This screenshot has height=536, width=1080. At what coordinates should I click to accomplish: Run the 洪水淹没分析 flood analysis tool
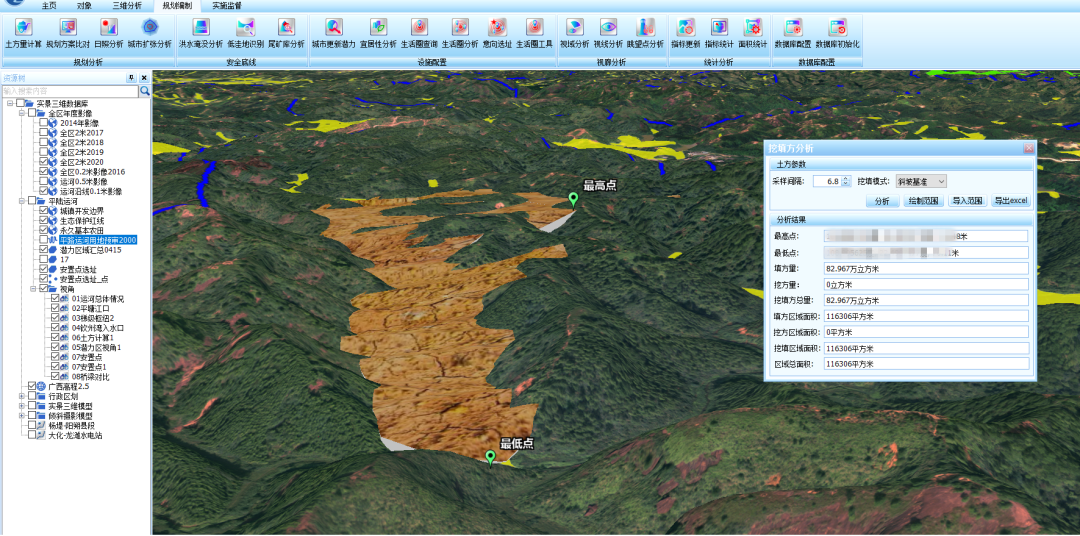pyautogui.click(x=200, y=33)
